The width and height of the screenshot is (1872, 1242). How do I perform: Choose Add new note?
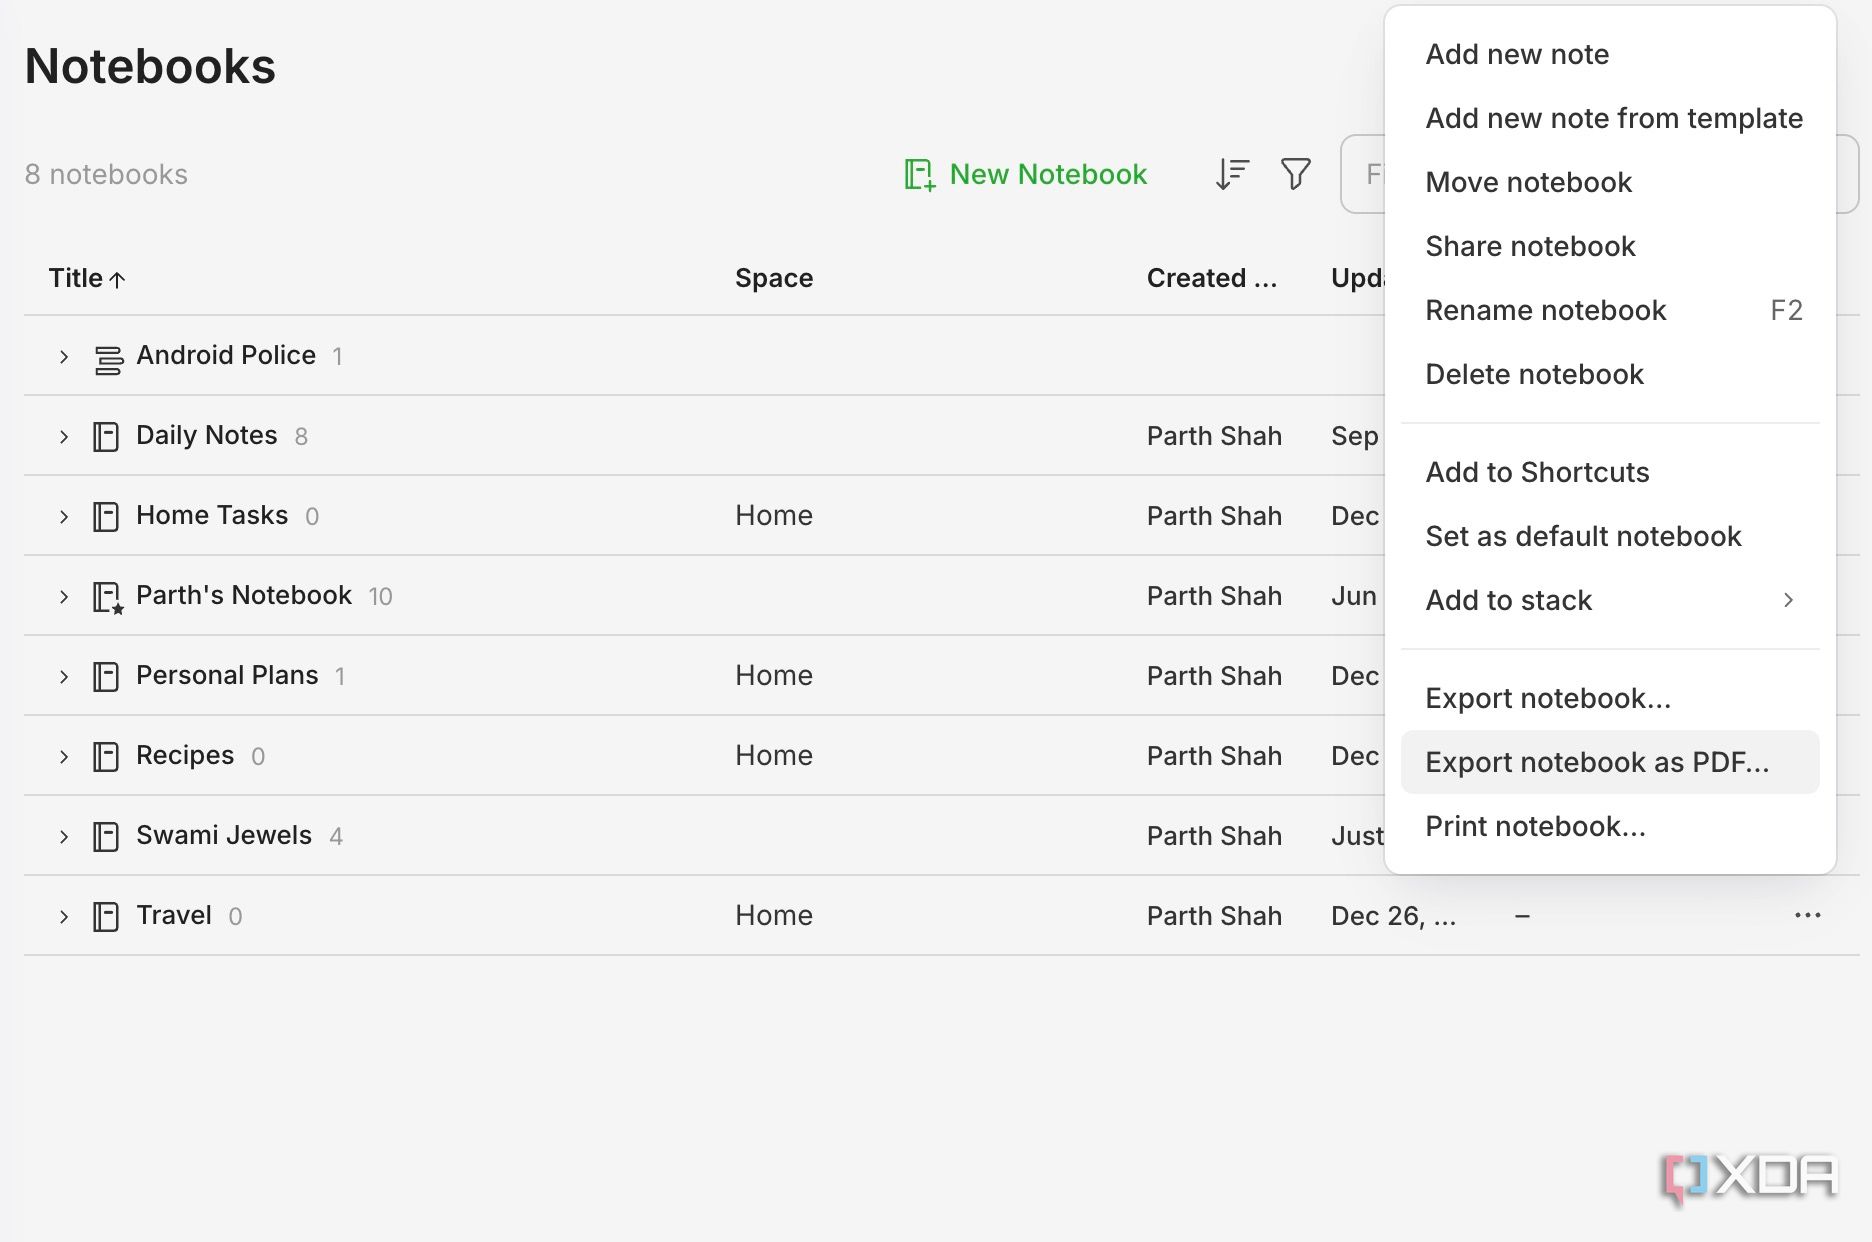[1610, 54]
